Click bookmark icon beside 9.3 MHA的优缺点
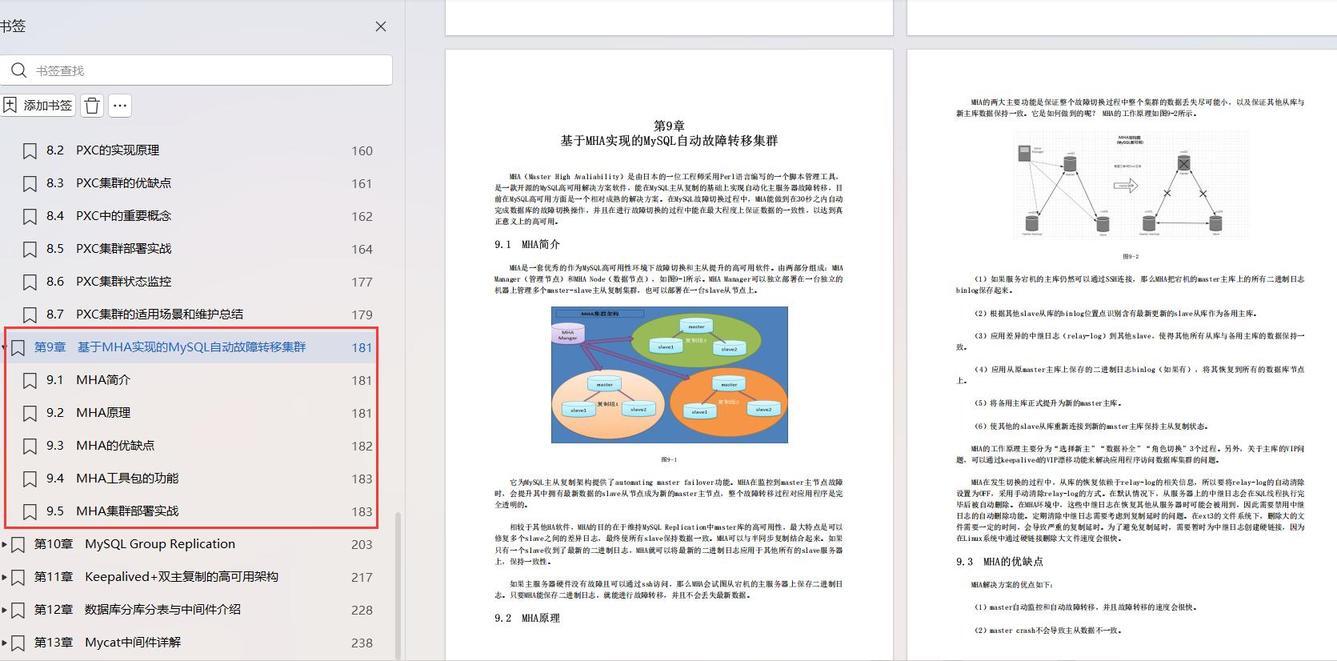 point(30,446)
